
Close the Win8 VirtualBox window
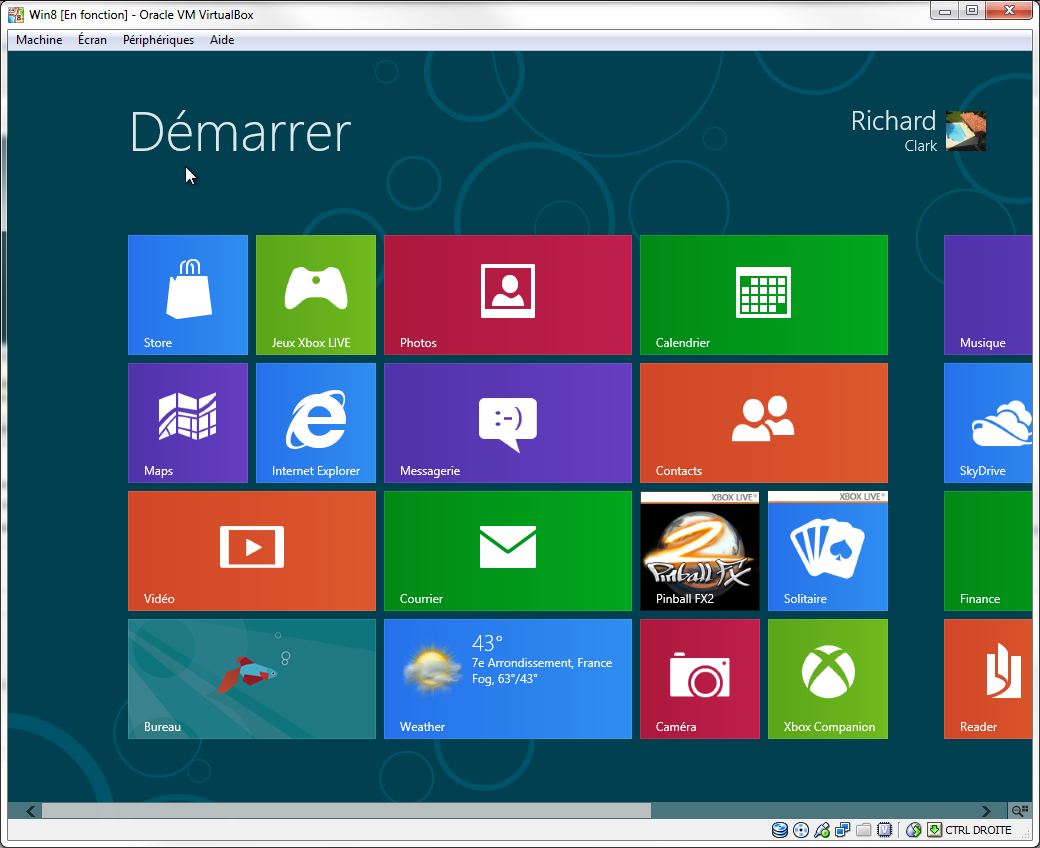pos(1009,11)
